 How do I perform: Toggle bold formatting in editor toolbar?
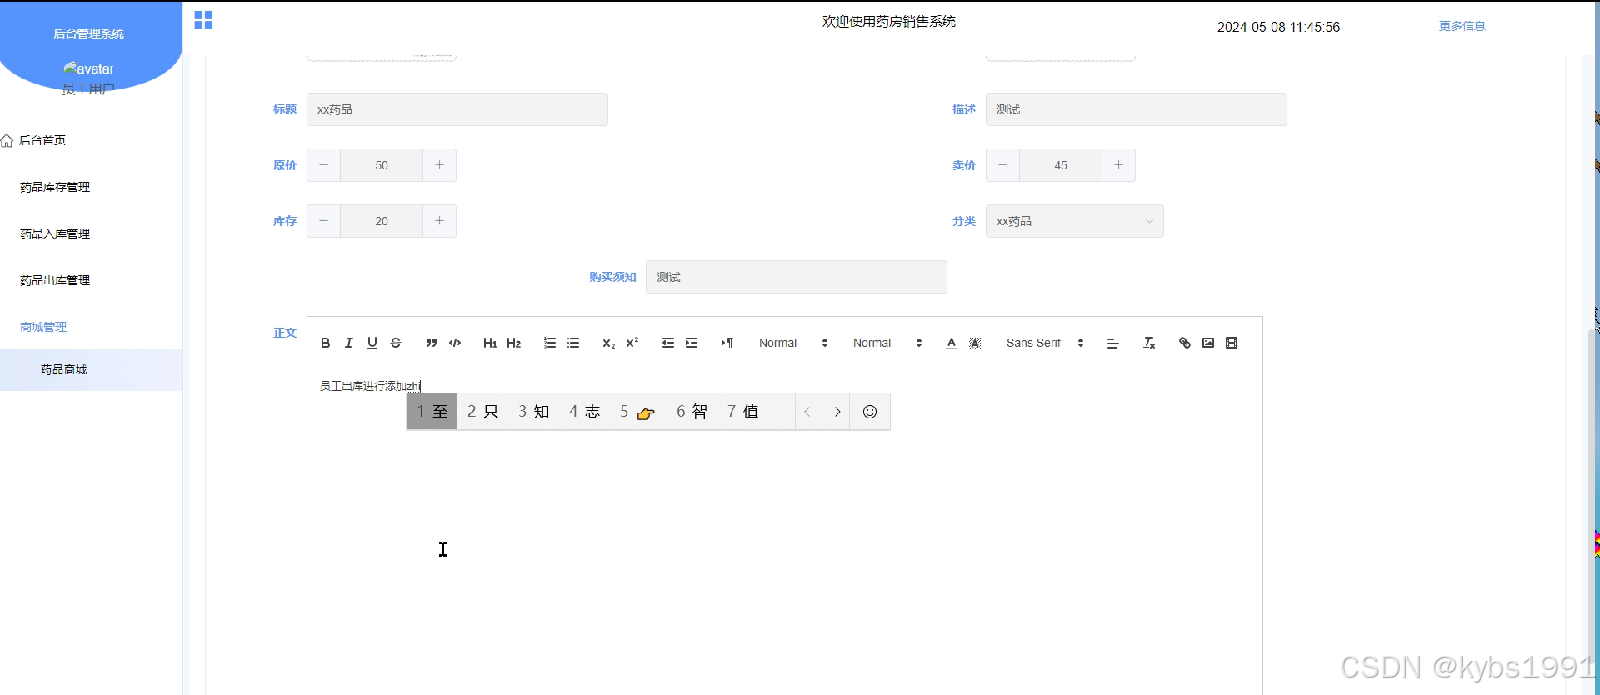coord(325,343)
